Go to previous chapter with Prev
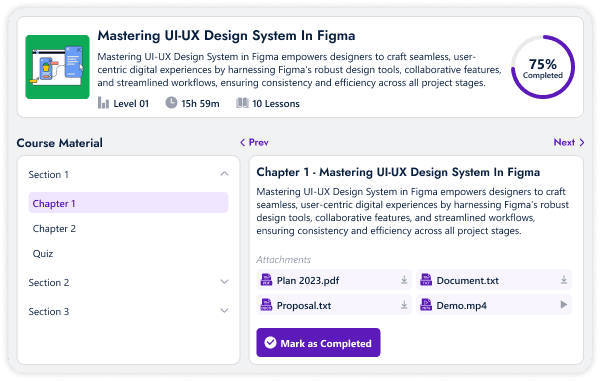This screenshot has width=600, height=381. point(254,142)
